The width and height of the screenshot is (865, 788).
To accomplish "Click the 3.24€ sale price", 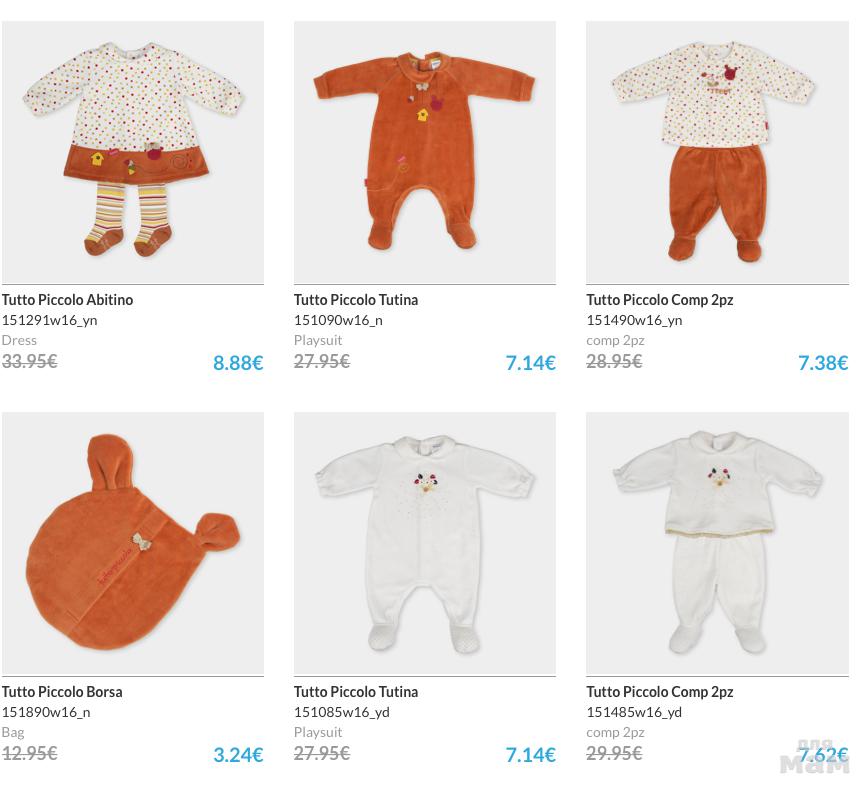I will pyautogui.click(x=238, y=755).
